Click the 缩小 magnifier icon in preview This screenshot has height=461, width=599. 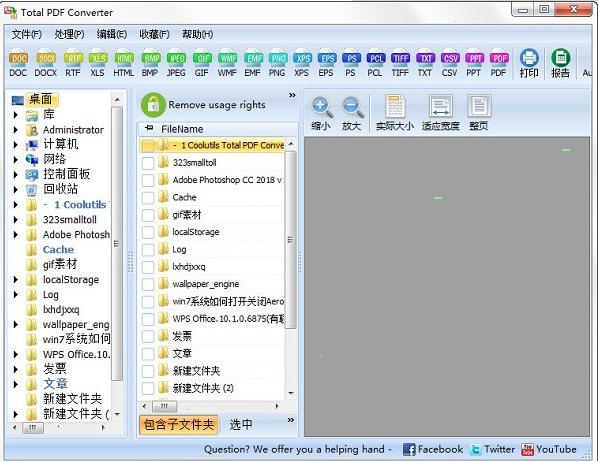point(321,107)
